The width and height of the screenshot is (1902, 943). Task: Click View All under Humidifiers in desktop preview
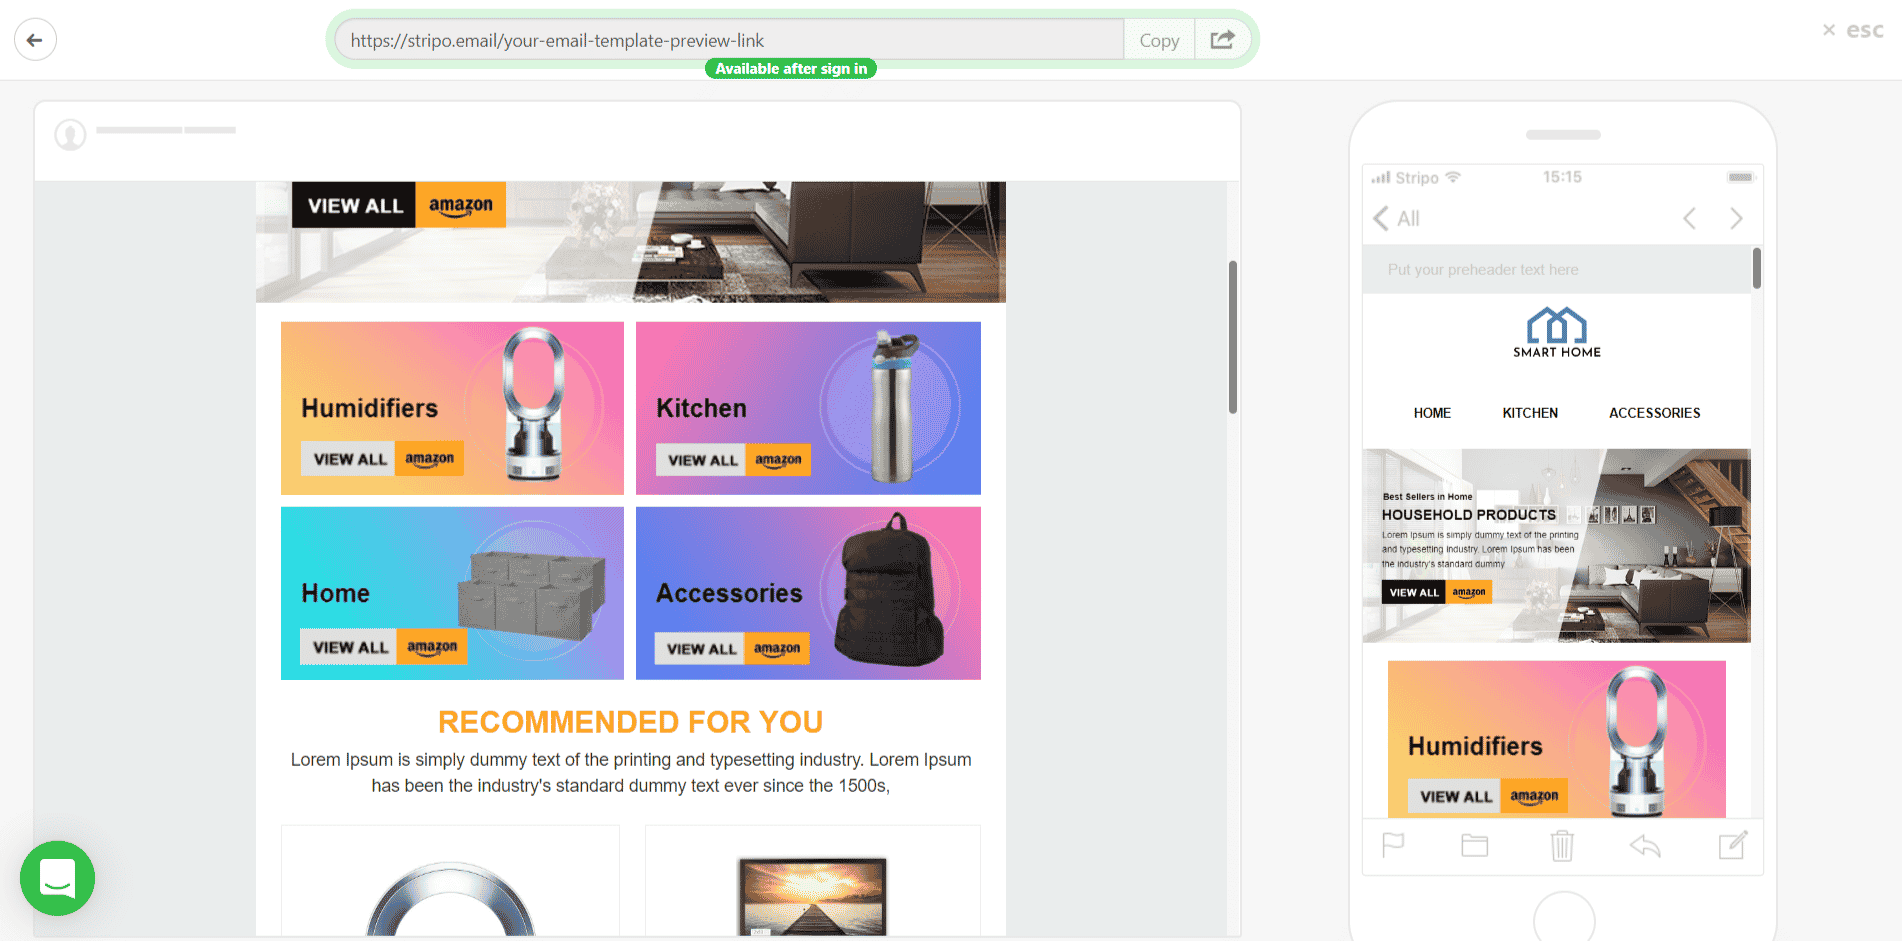(350, 459)
